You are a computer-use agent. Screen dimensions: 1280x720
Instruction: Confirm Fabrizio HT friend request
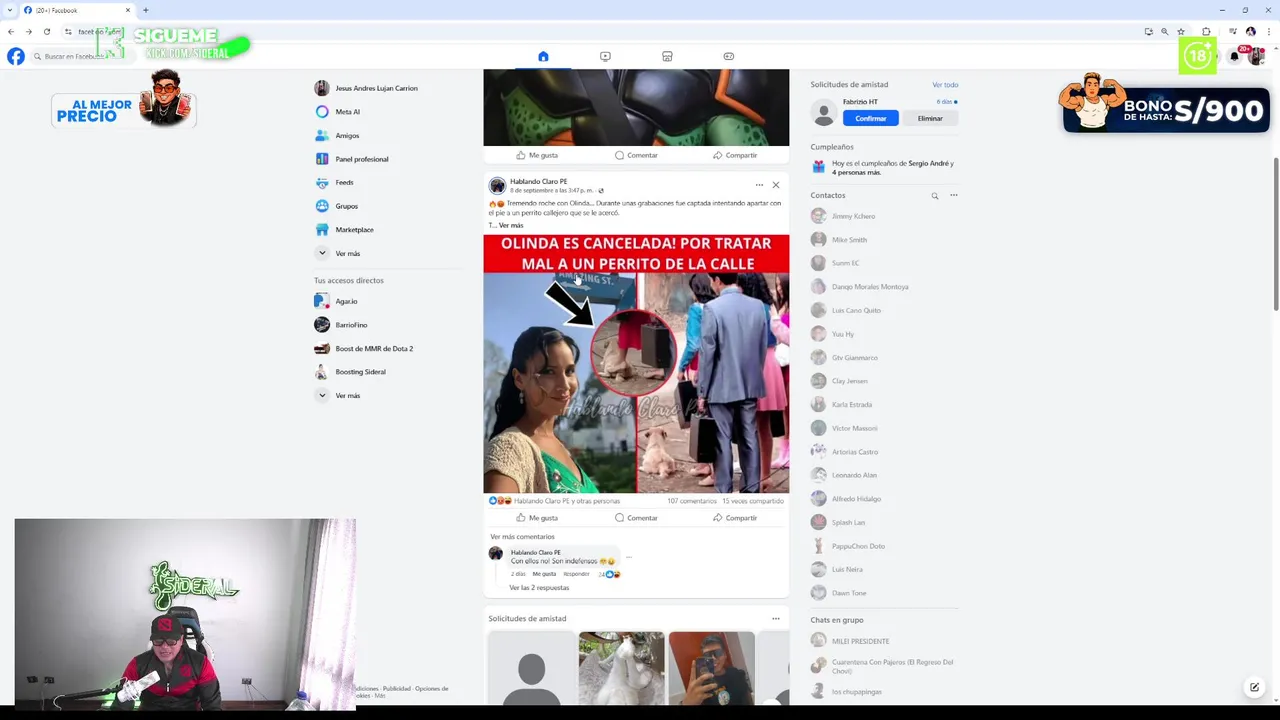coord(870,118)
